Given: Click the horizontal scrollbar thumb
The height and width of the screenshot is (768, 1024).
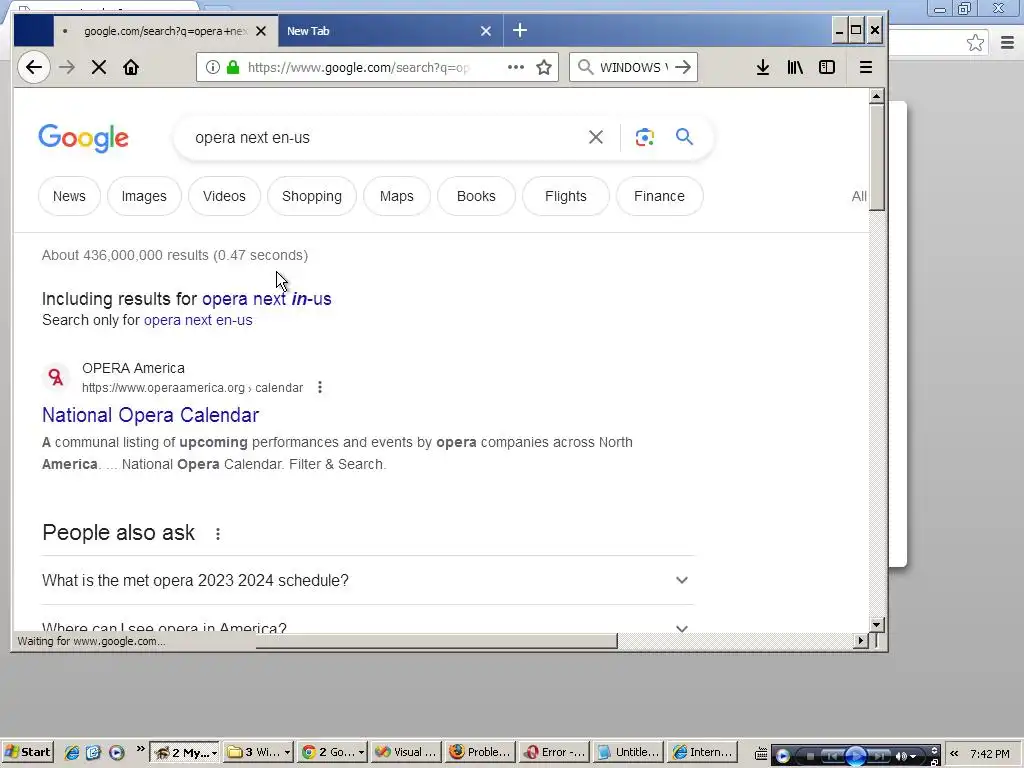Looking at the screenshot, I should 436,641.
